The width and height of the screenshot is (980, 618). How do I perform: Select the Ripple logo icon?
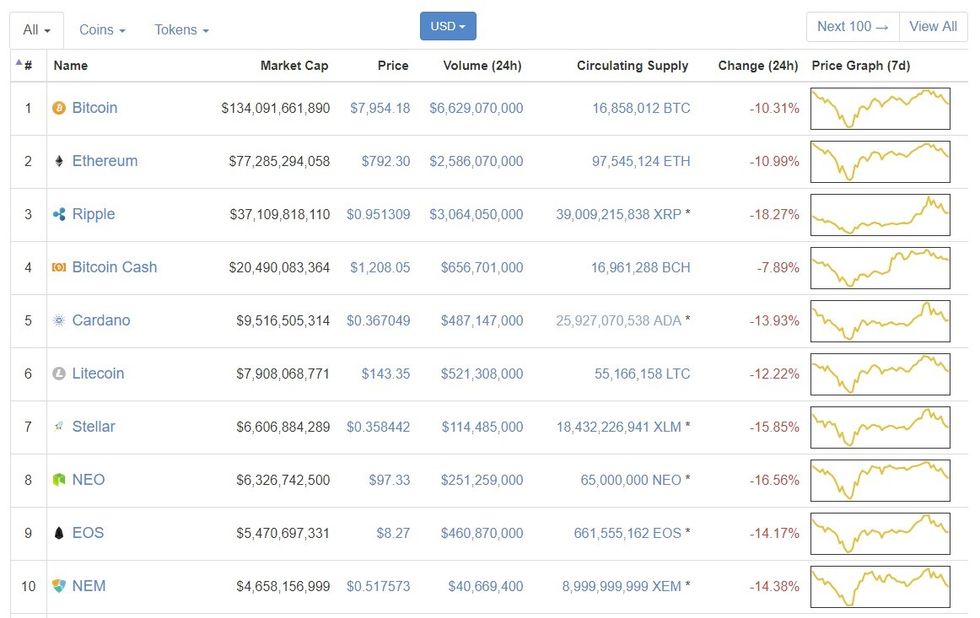point(60,214)
